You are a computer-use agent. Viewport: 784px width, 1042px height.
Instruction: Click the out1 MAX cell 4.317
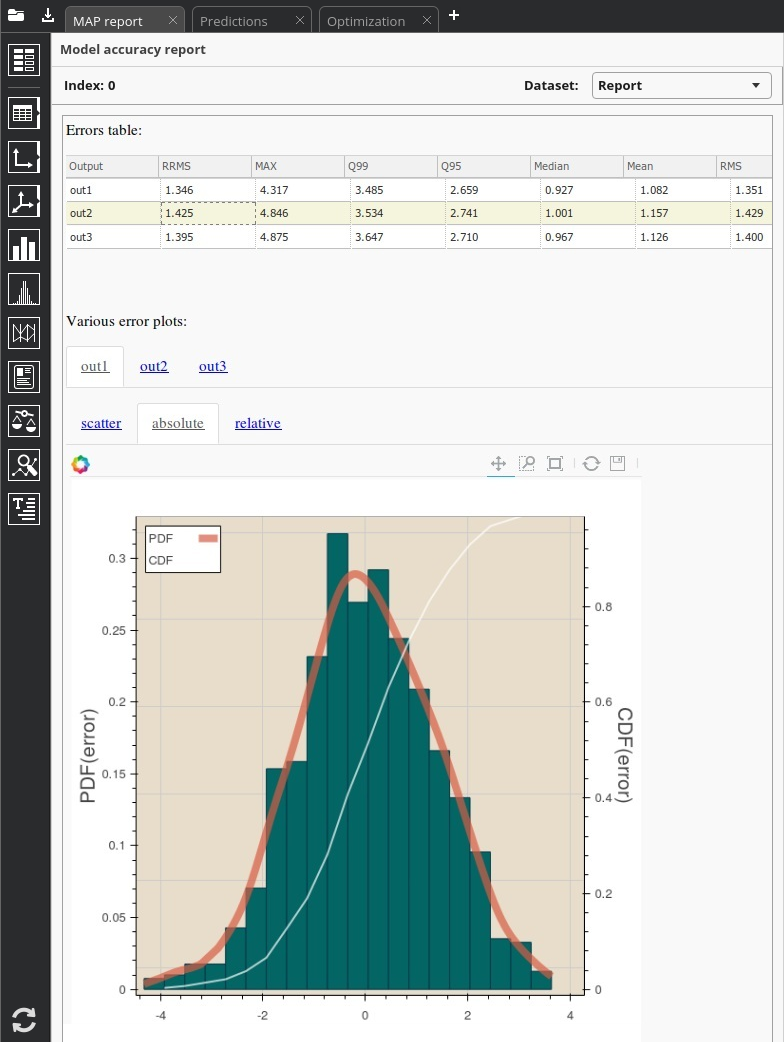[303, 190]
